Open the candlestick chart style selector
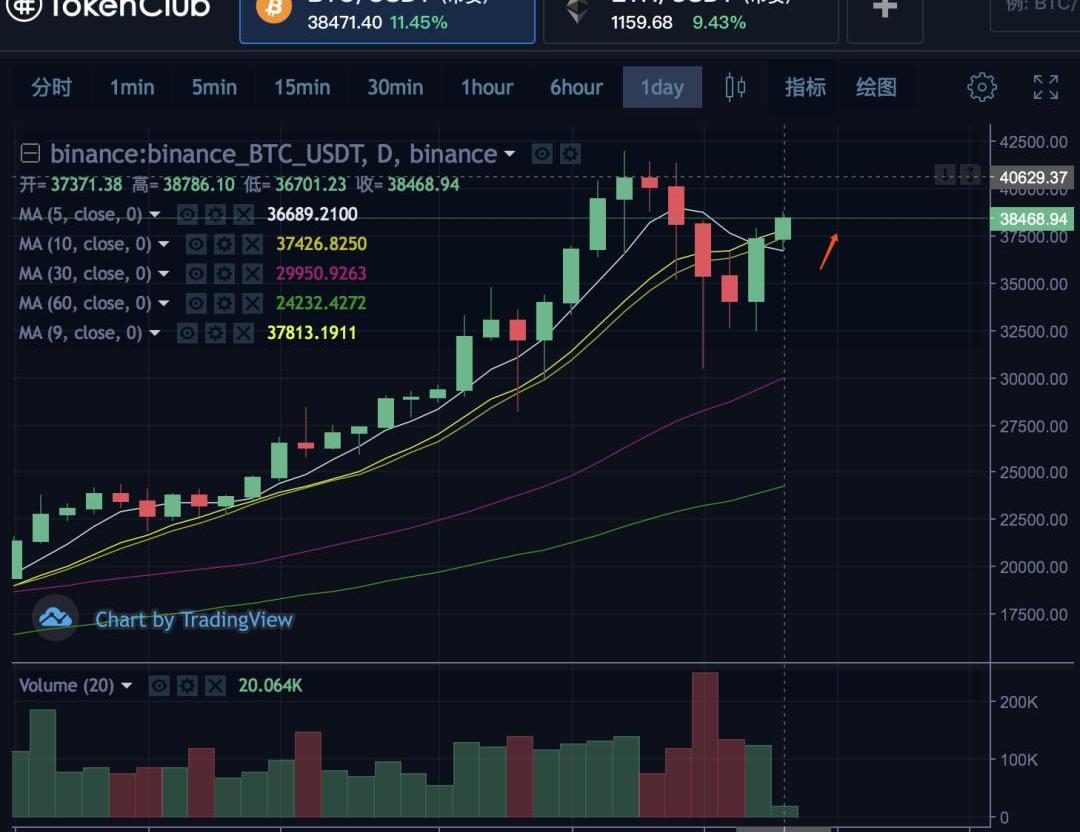The height and width of the screenshot is (832, 1080). 735,87
